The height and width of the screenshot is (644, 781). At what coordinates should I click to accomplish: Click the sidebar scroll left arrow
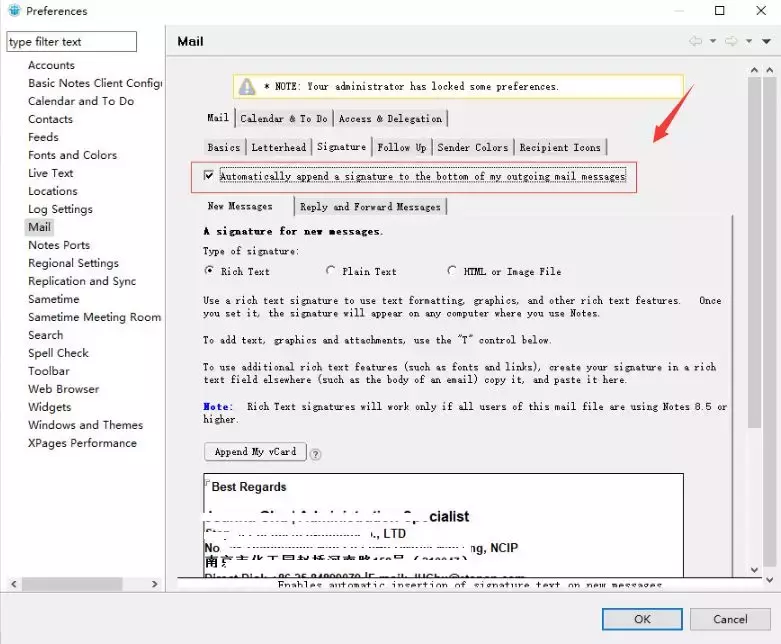tap(13, 584)
